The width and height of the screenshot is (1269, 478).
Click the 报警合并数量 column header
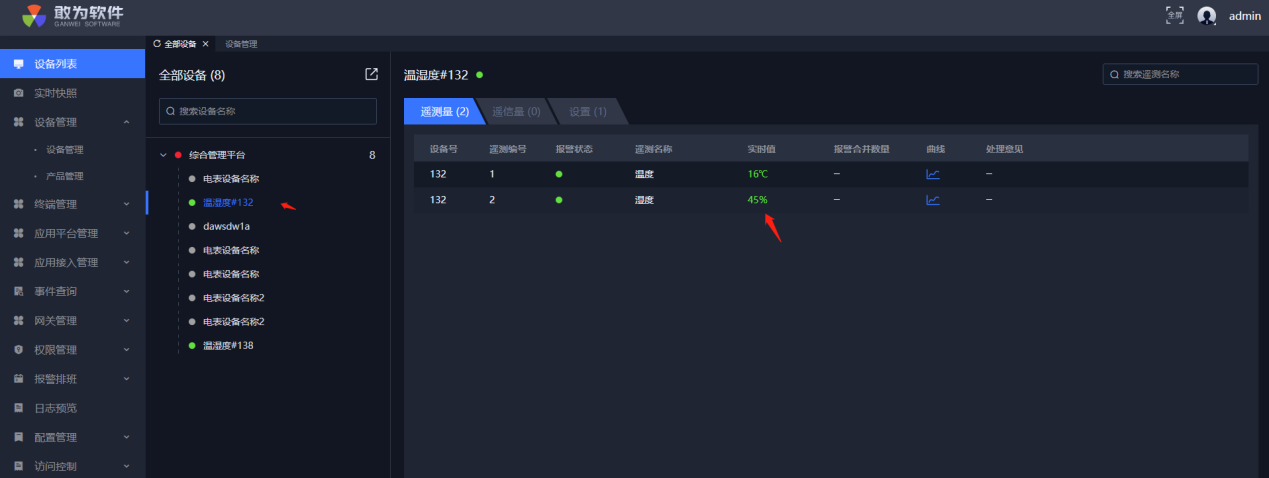point(861,149)
